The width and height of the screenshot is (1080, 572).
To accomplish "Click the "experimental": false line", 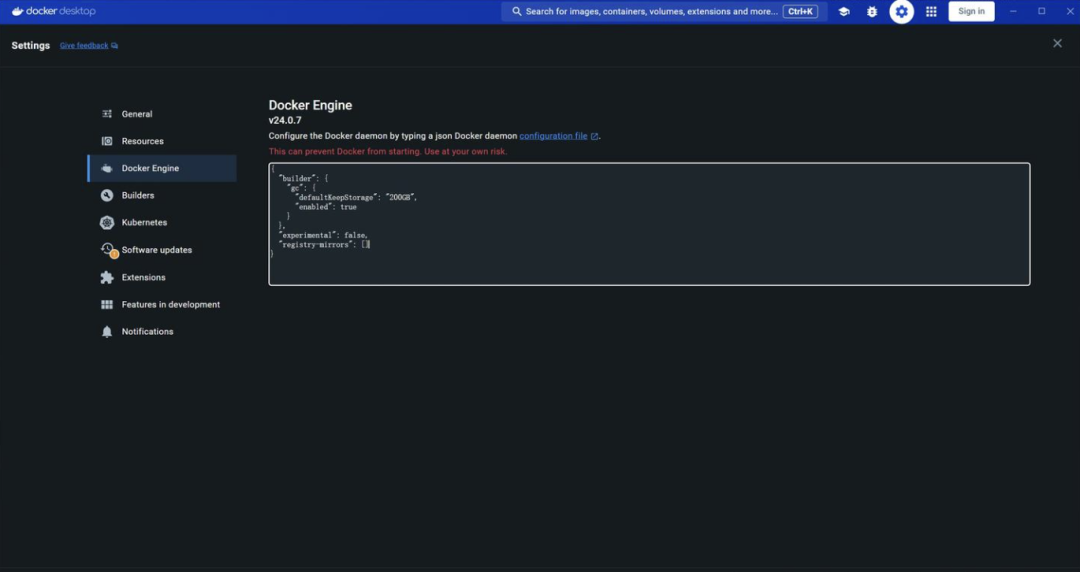I will (x=323, y=235).
